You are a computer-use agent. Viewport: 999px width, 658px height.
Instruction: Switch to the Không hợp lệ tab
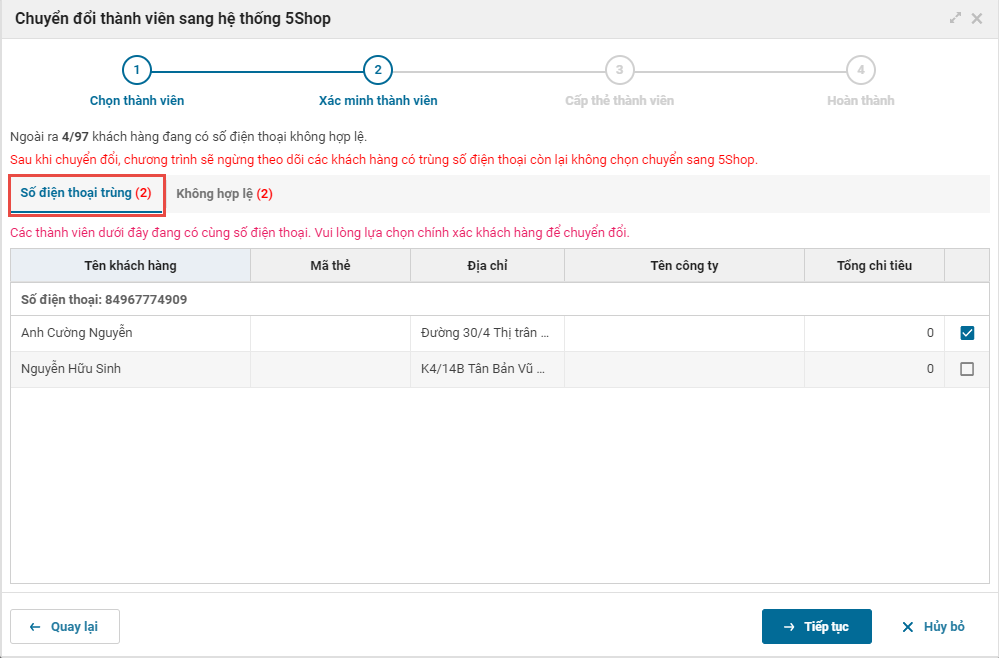pyautogui.click(x=224, y=193)
